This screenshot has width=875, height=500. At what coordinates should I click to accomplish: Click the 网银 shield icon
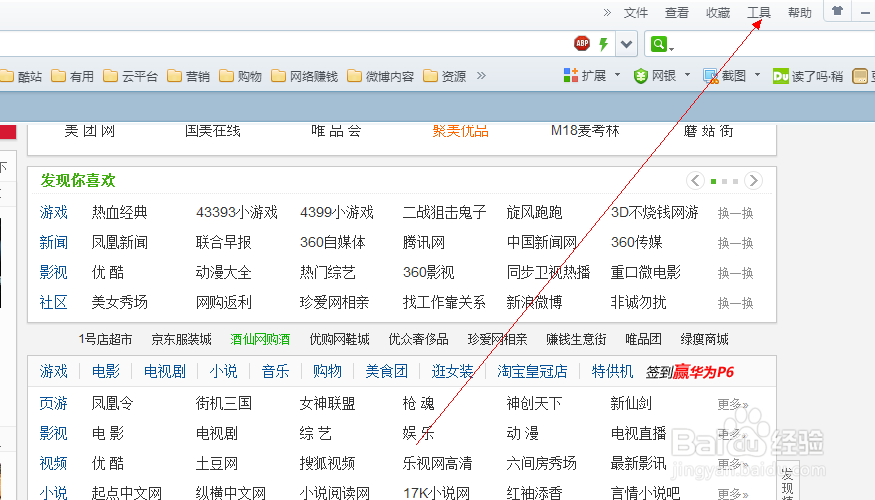pyautogui.click(x=641, y=76)
